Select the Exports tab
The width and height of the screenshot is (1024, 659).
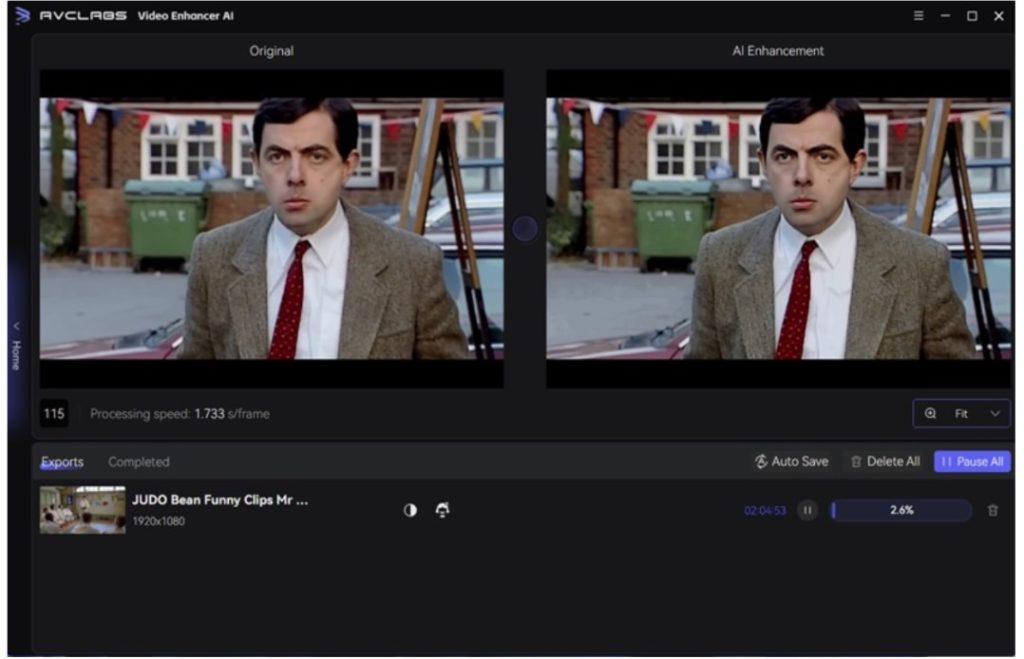point(62,461)
